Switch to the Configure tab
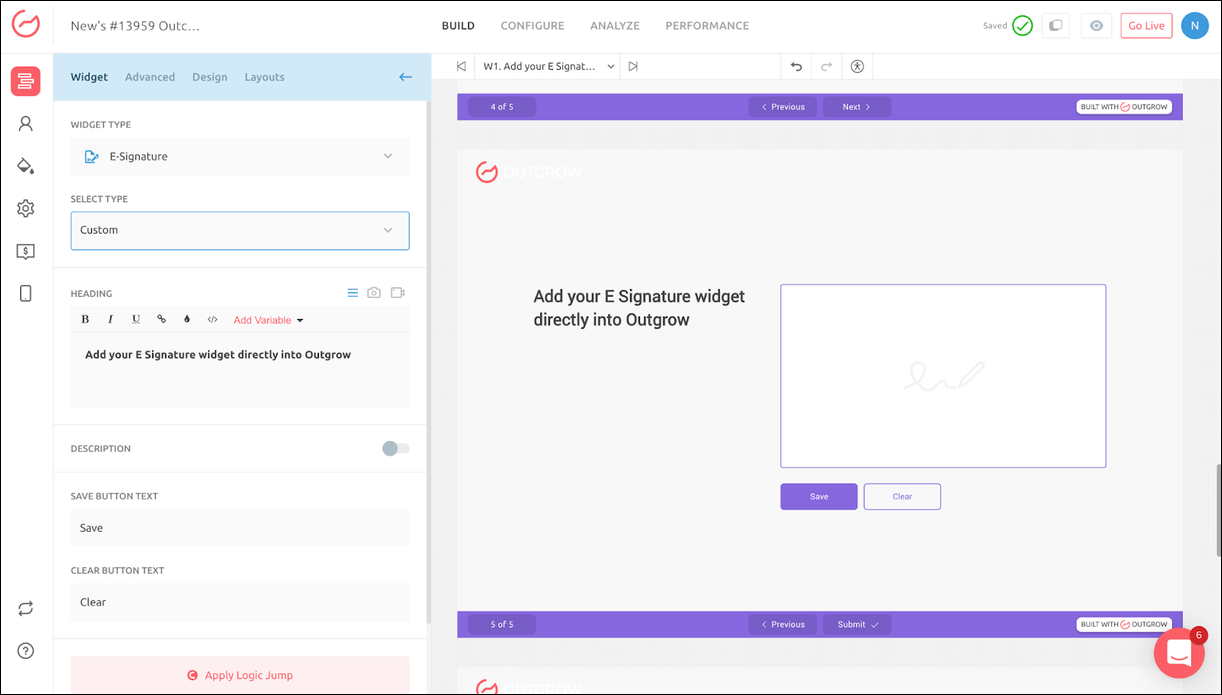1222x695 pixels. point(532,26)
